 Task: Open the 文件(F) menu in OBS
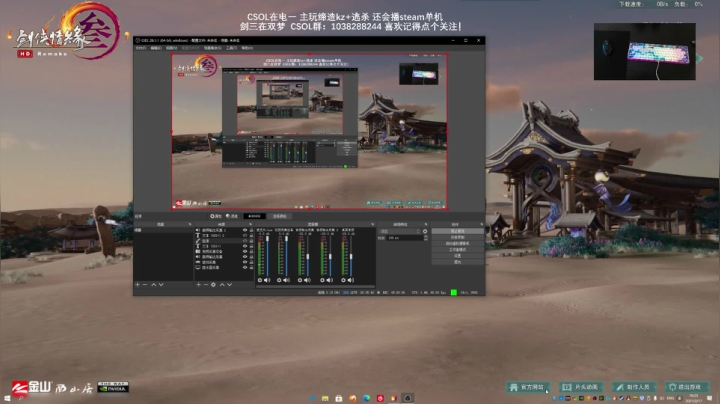141,48
